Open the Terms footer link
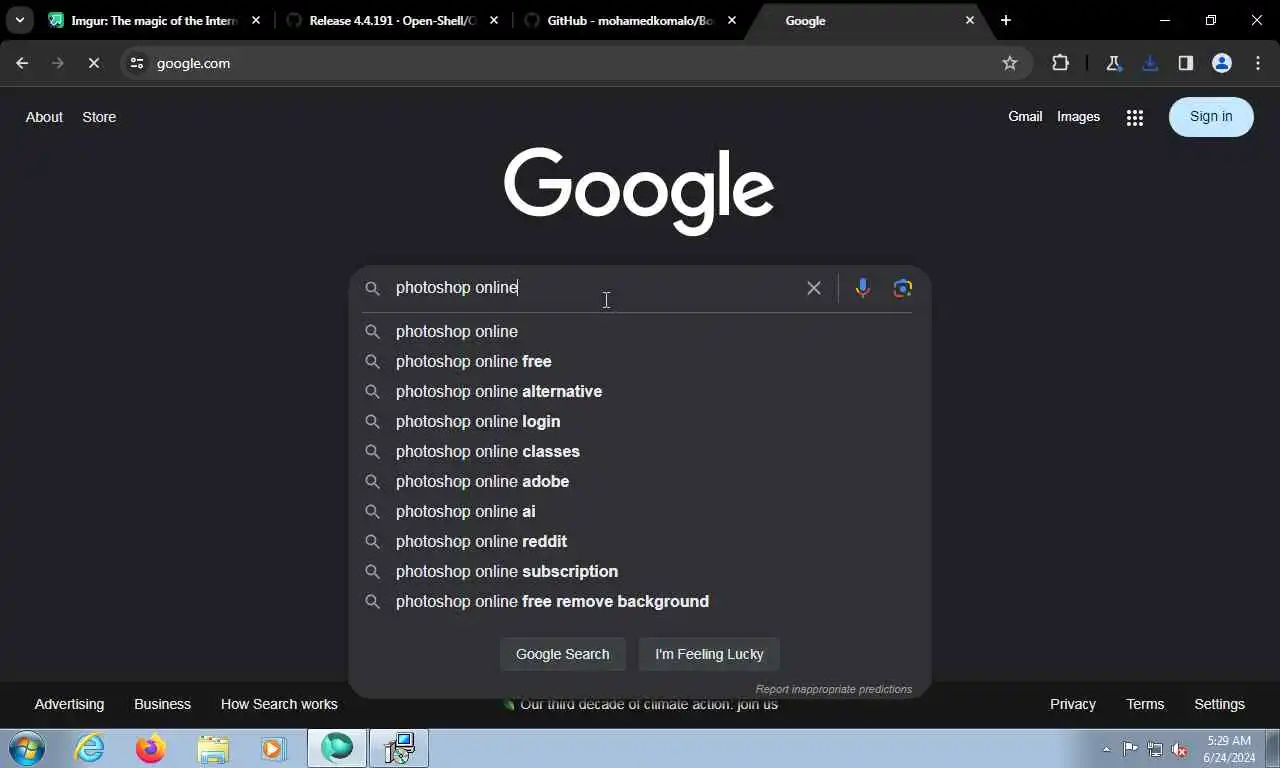1280x768 pixels. point(1145,704)
